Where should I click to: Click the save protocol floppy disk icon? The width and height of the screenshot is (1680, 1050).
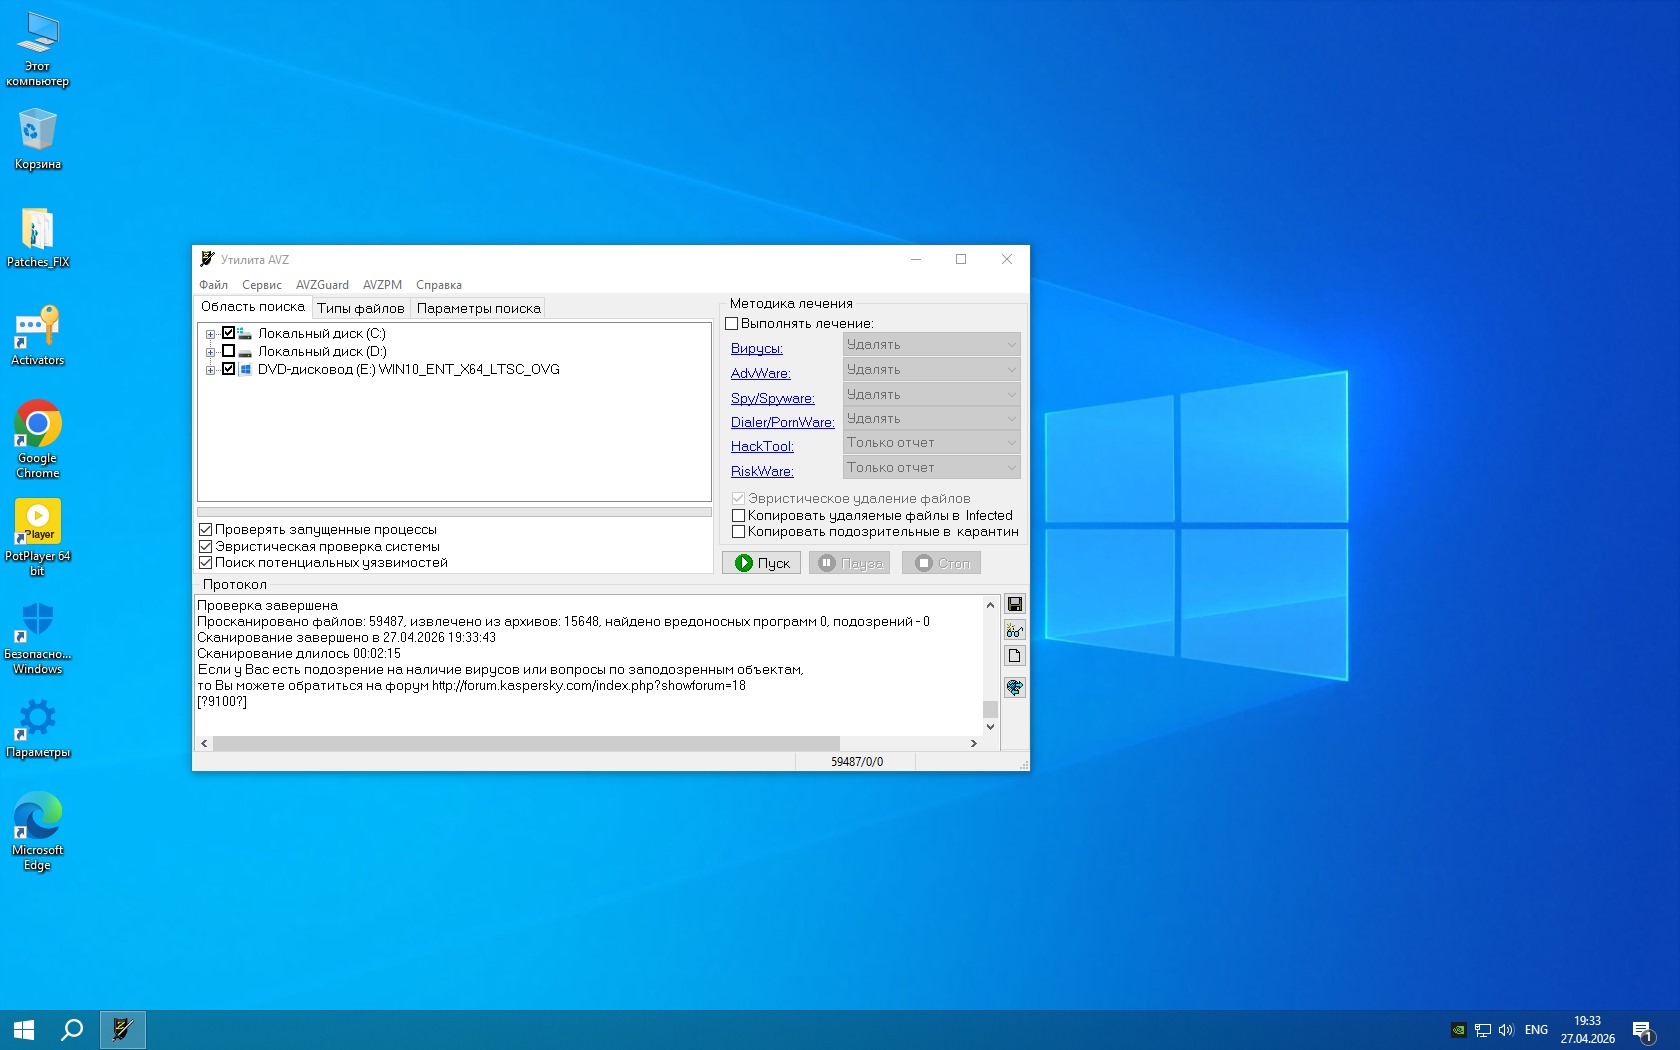coord(1014,604)
